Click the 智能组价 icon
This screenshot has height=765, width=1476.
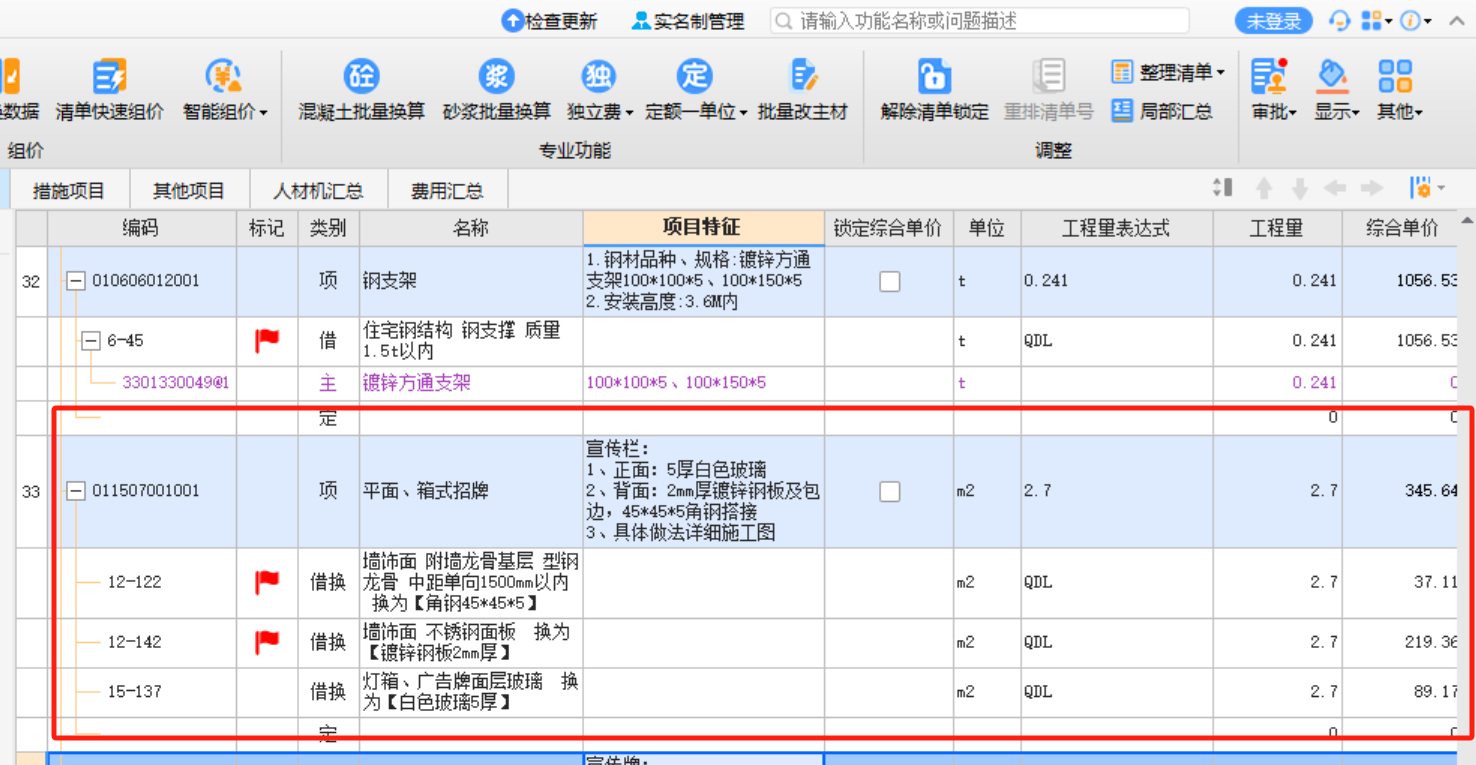point(222,77)
